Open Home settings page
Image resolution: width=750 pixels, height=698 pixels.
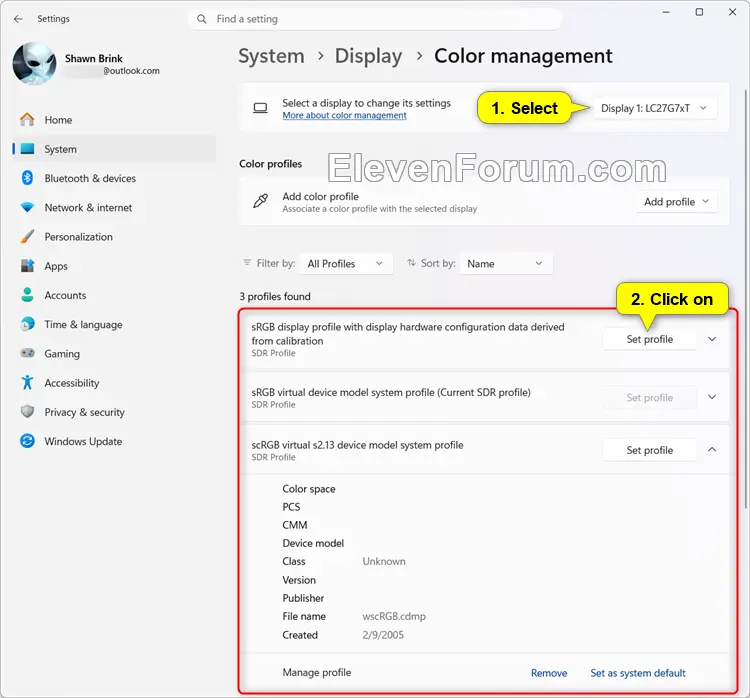[114, 120]
